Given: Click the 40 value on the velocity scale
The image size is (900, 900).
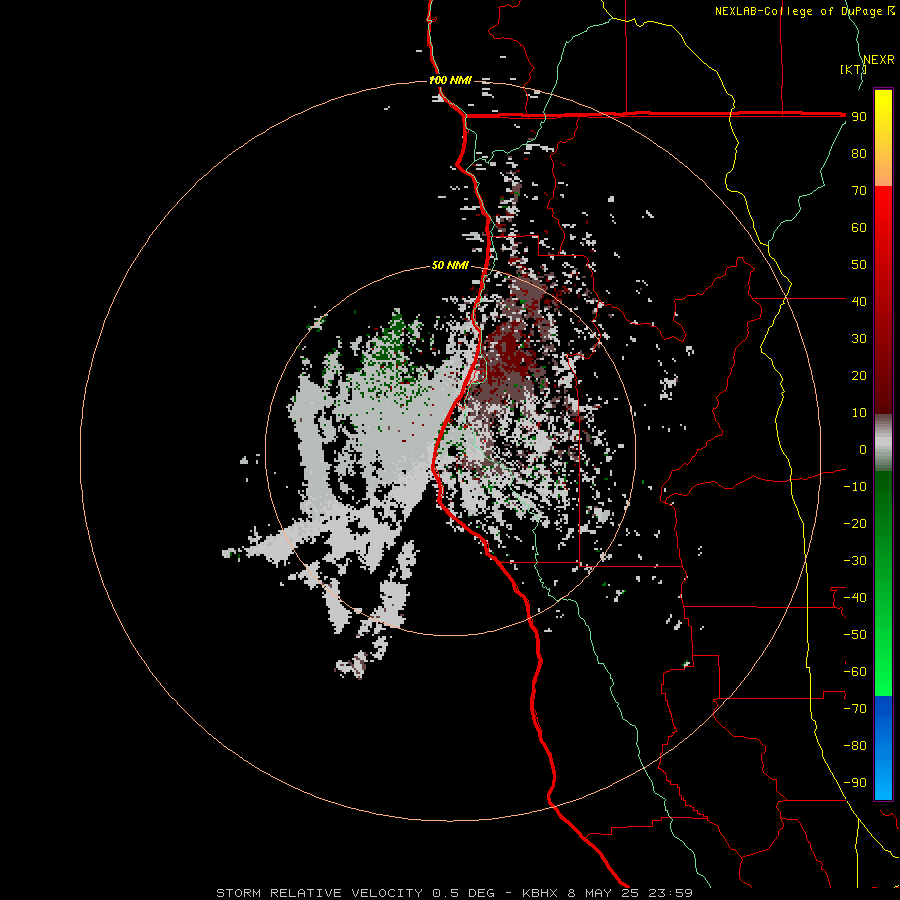Looking at the screenshot, I should pyautogui.click(x=859, y=301).
